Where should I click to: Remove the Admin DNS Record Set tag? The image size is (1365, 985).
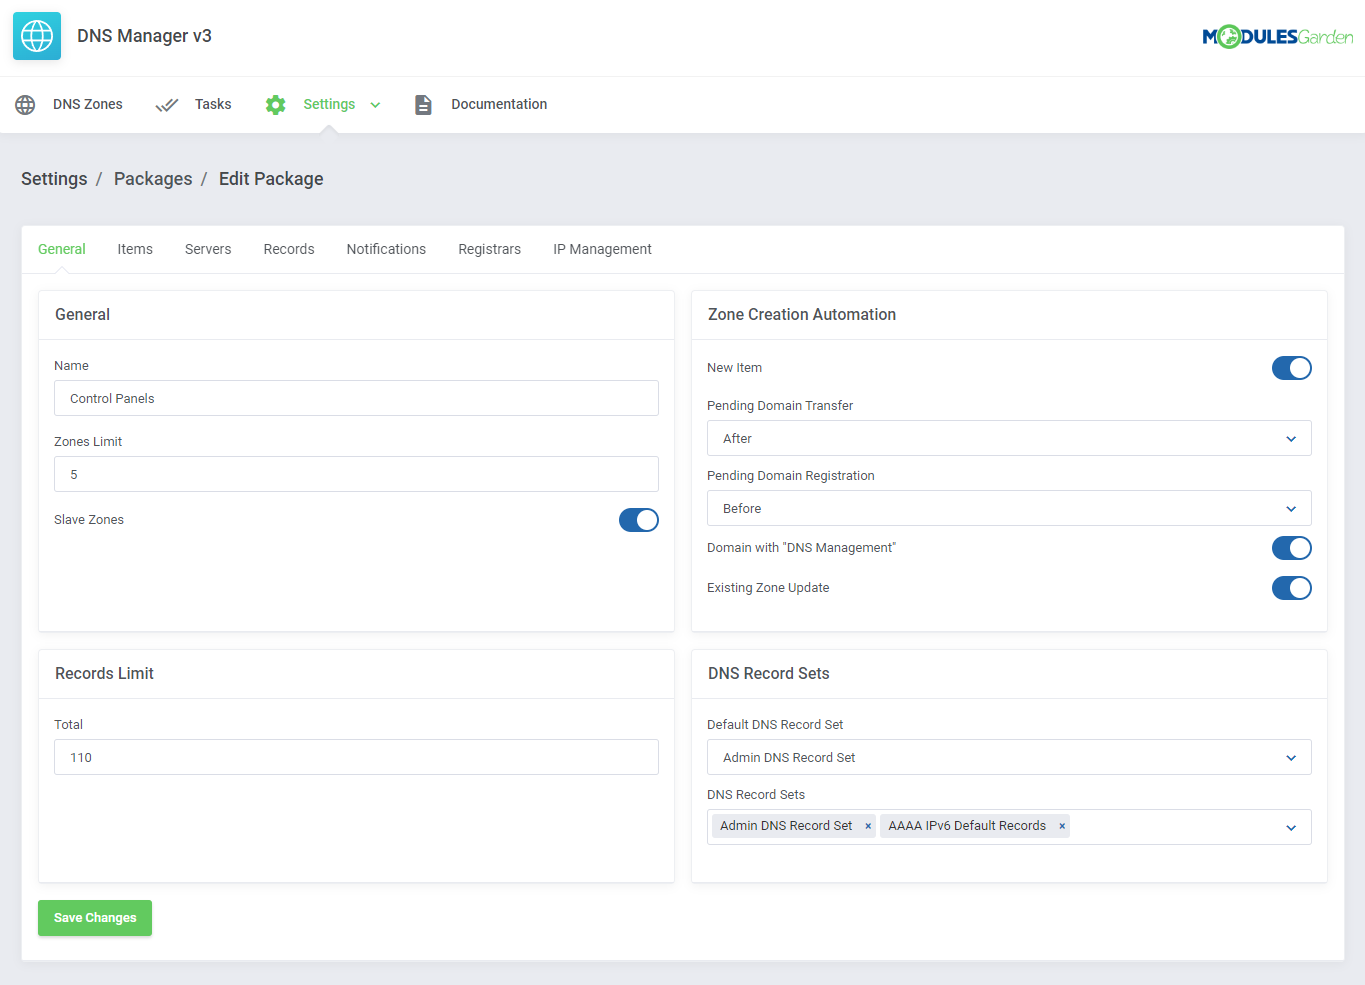868,826
